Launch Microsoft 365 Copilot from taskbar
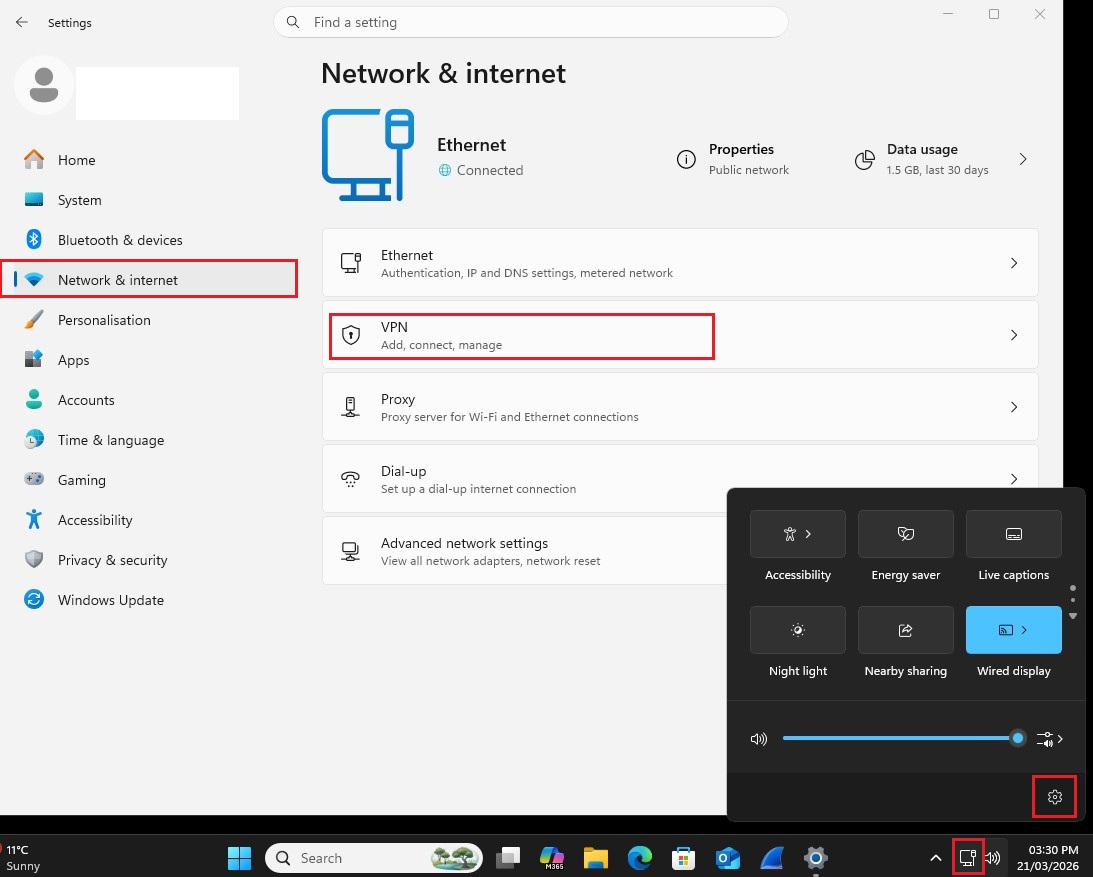The image size is (1093, 877). click(552, 858)
